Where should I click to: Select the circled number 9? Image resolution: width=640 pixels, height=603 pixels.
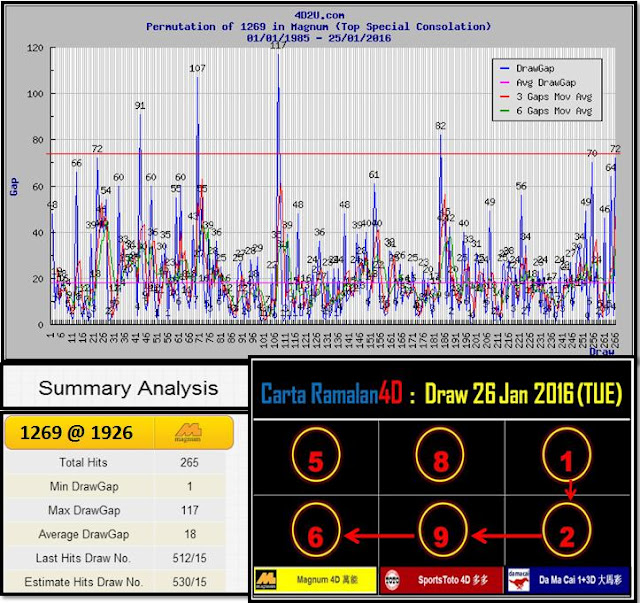tap(442, 531)
